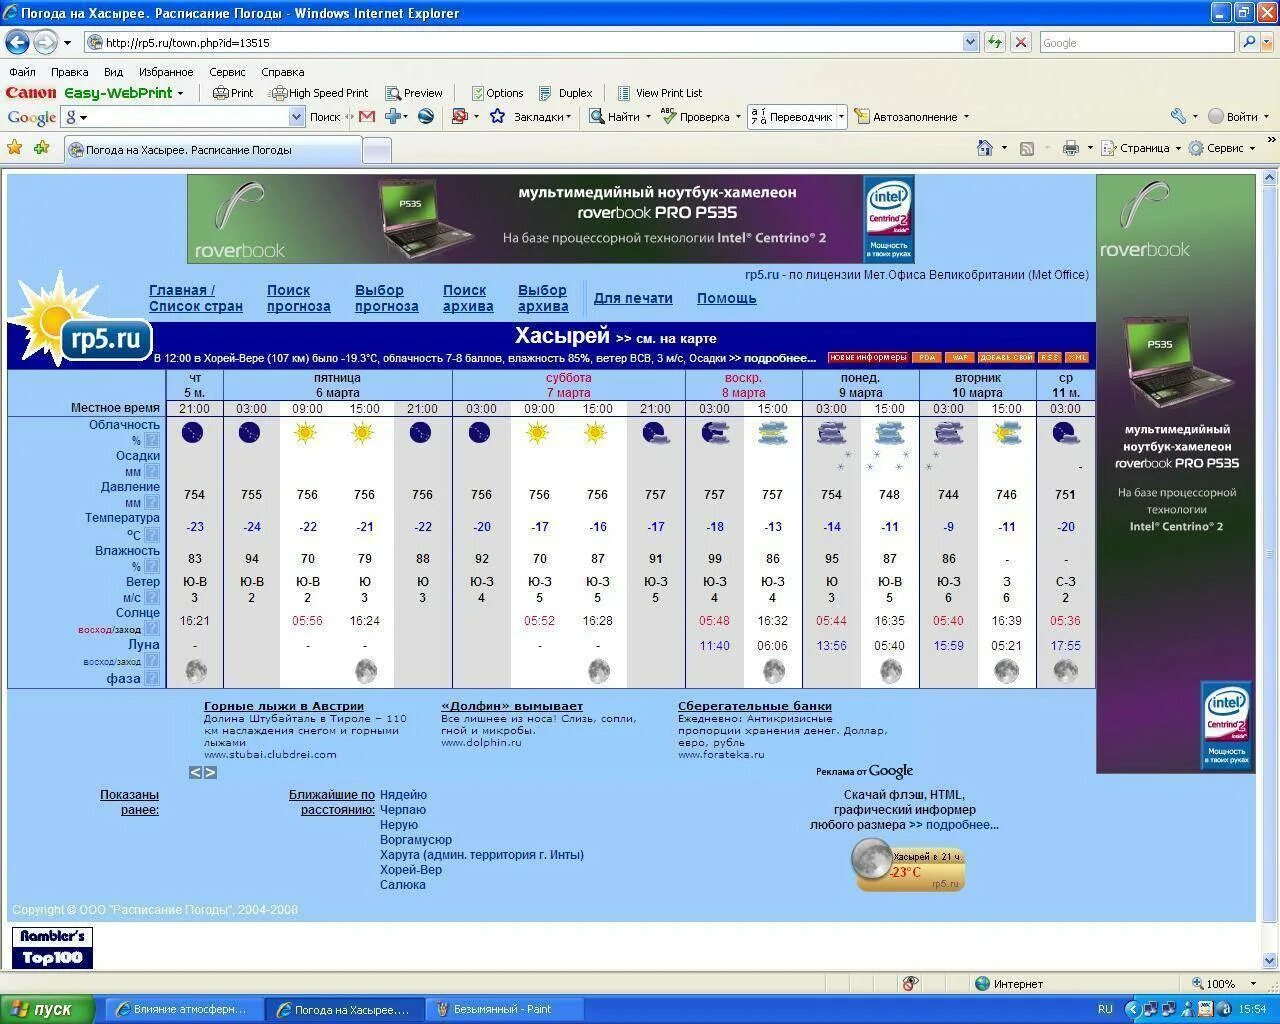
Task: Click the browser Back button
Action: pyautogui.click(x=17, y=42)
